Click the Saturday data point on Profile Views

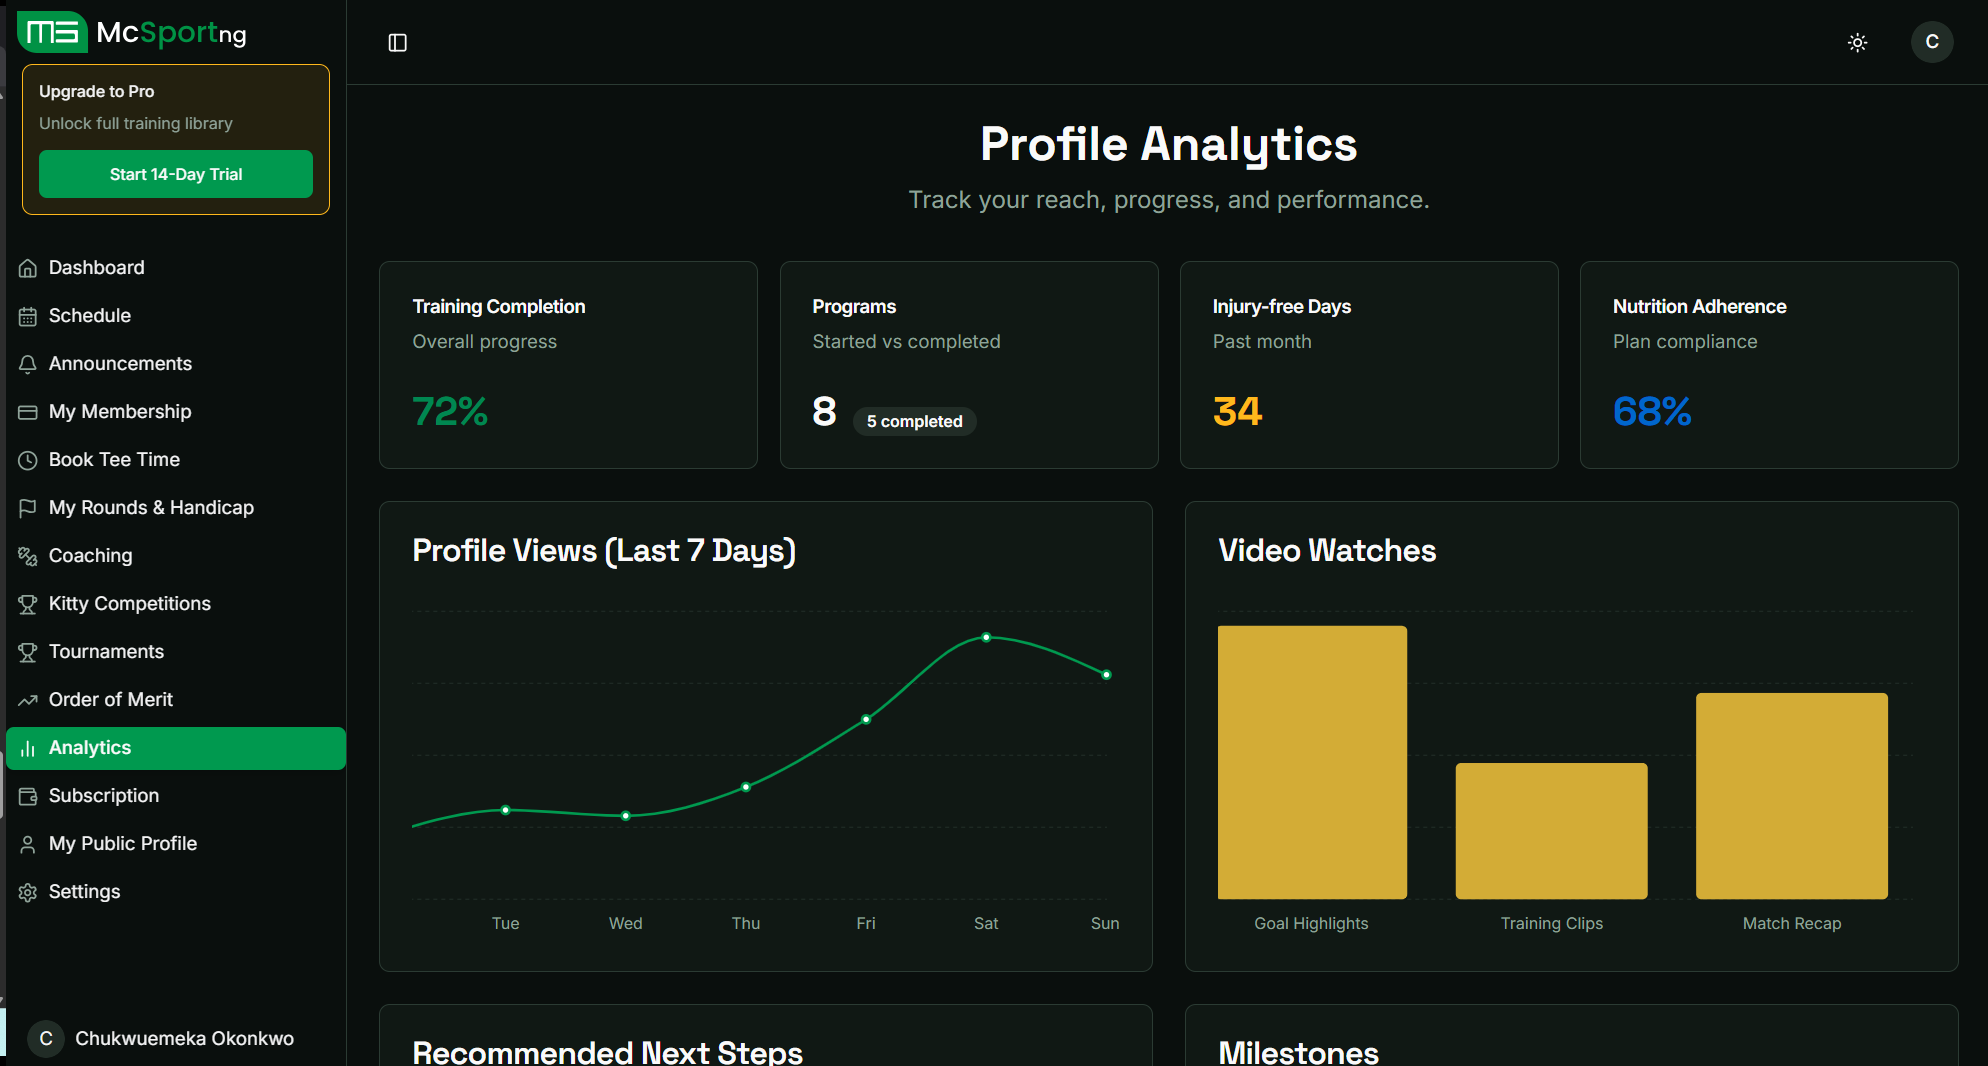pos(986,638)
